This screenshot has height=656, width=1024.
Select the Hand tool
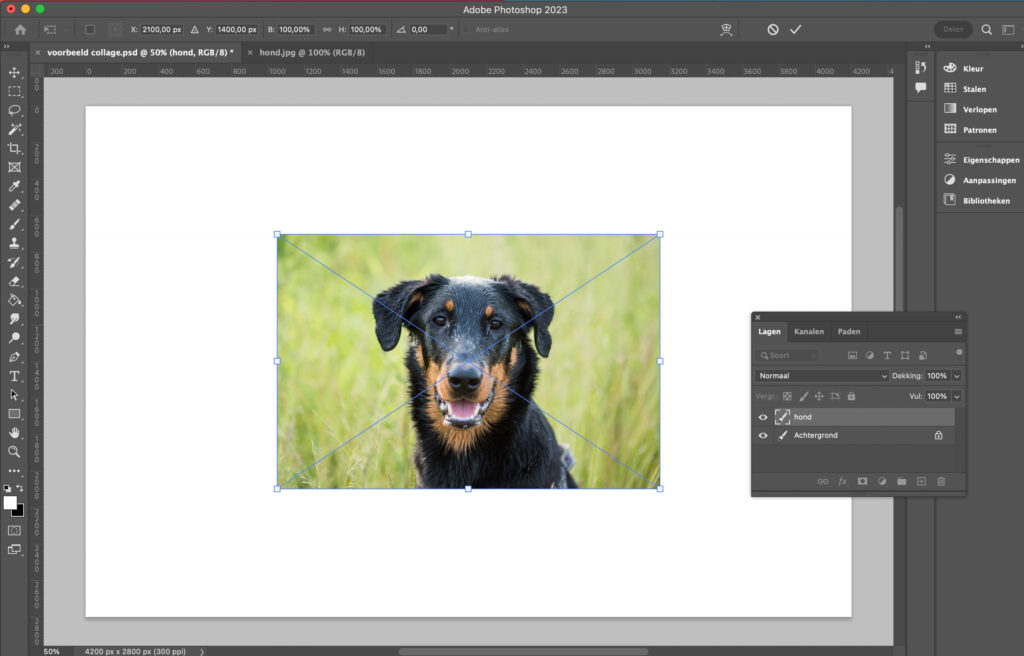14,433
